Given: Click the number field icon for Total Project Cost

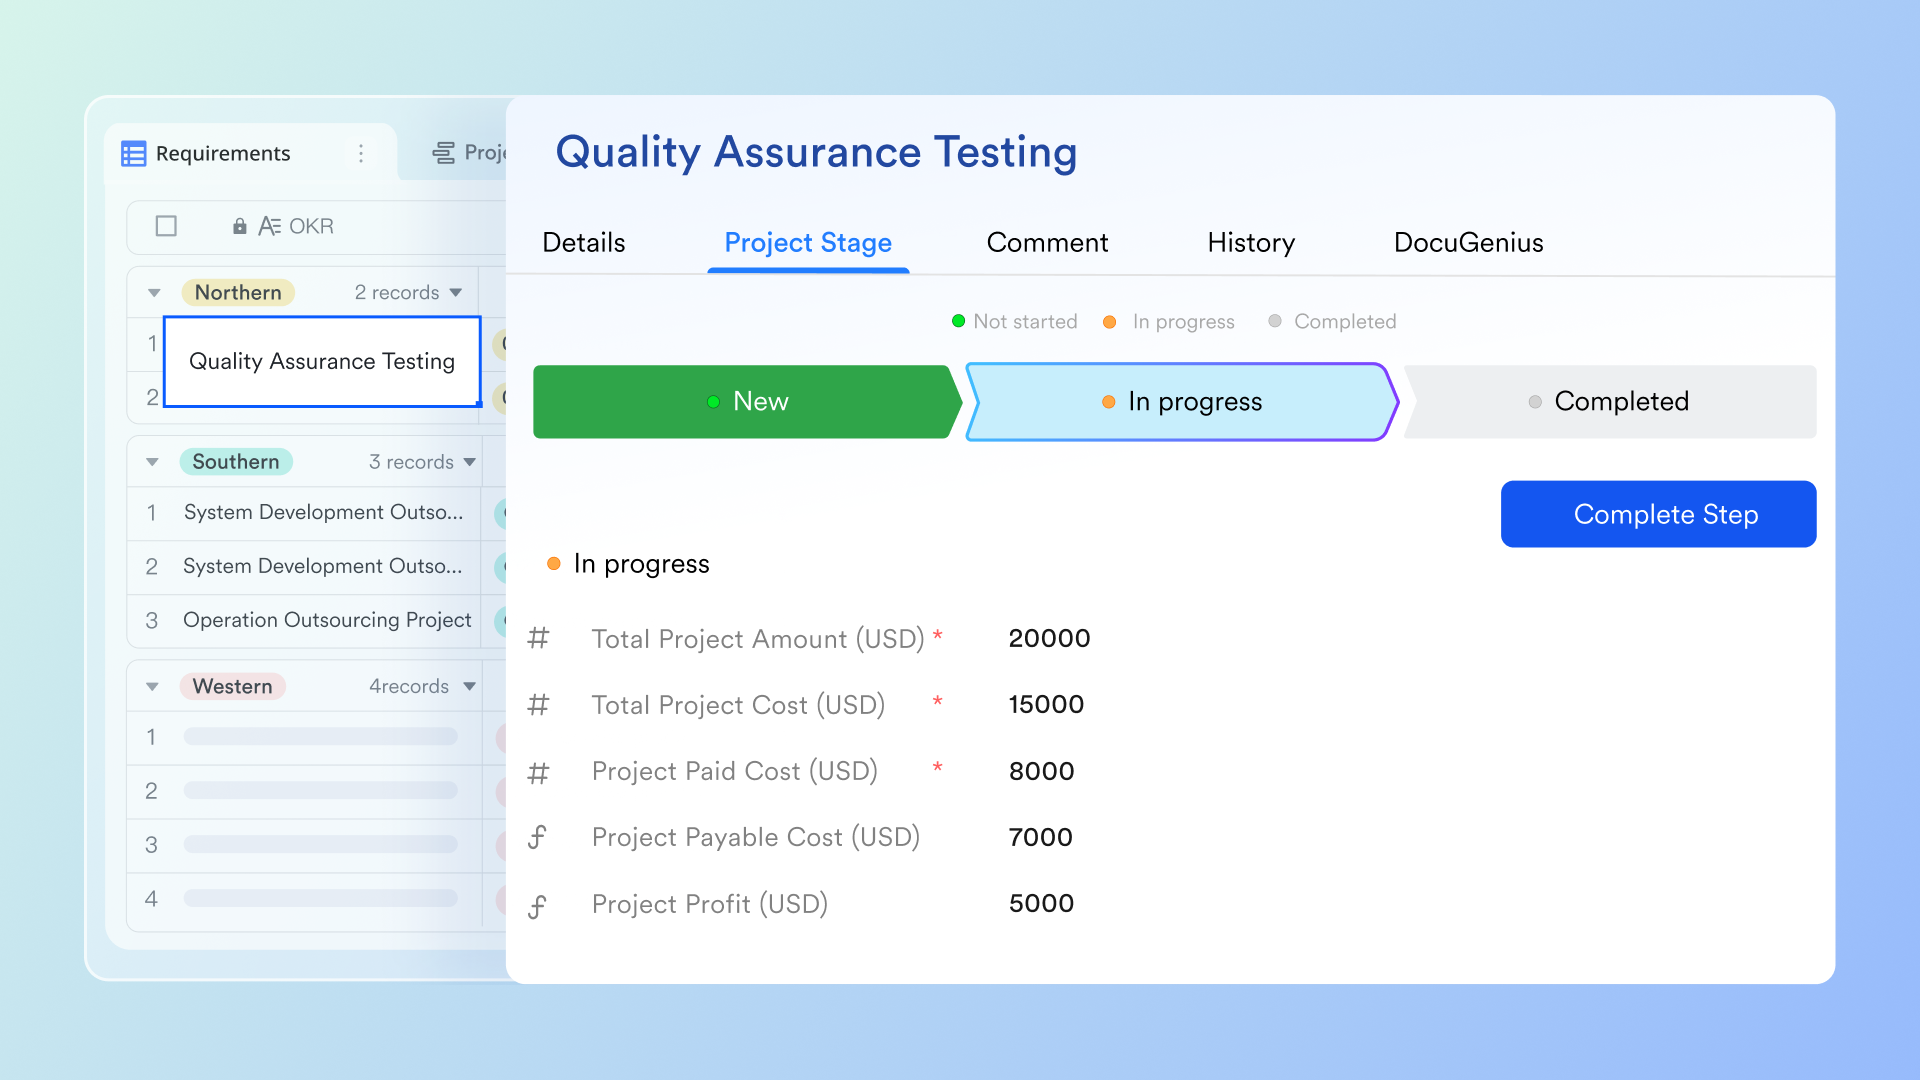Looking at the screenshot, I should click(538, 705).
